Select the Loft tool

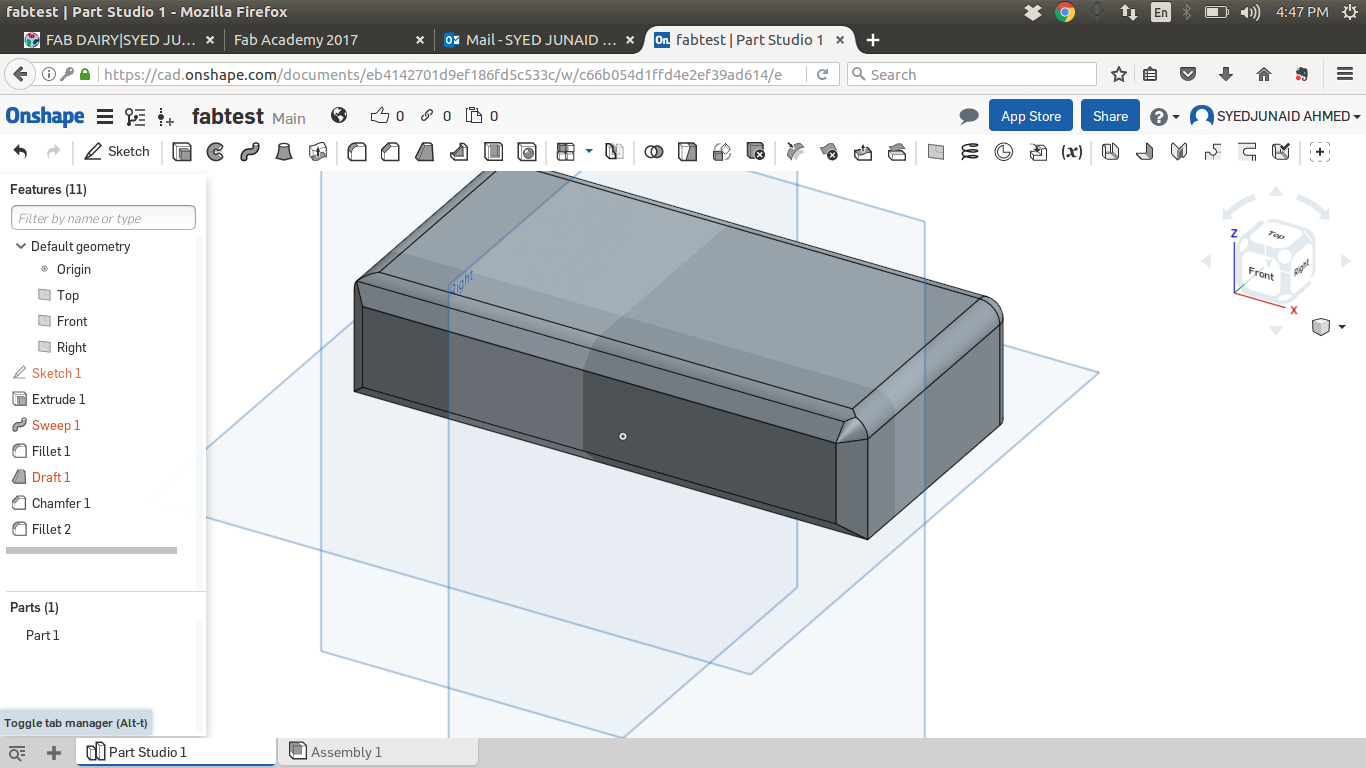(x=284, y=152)
